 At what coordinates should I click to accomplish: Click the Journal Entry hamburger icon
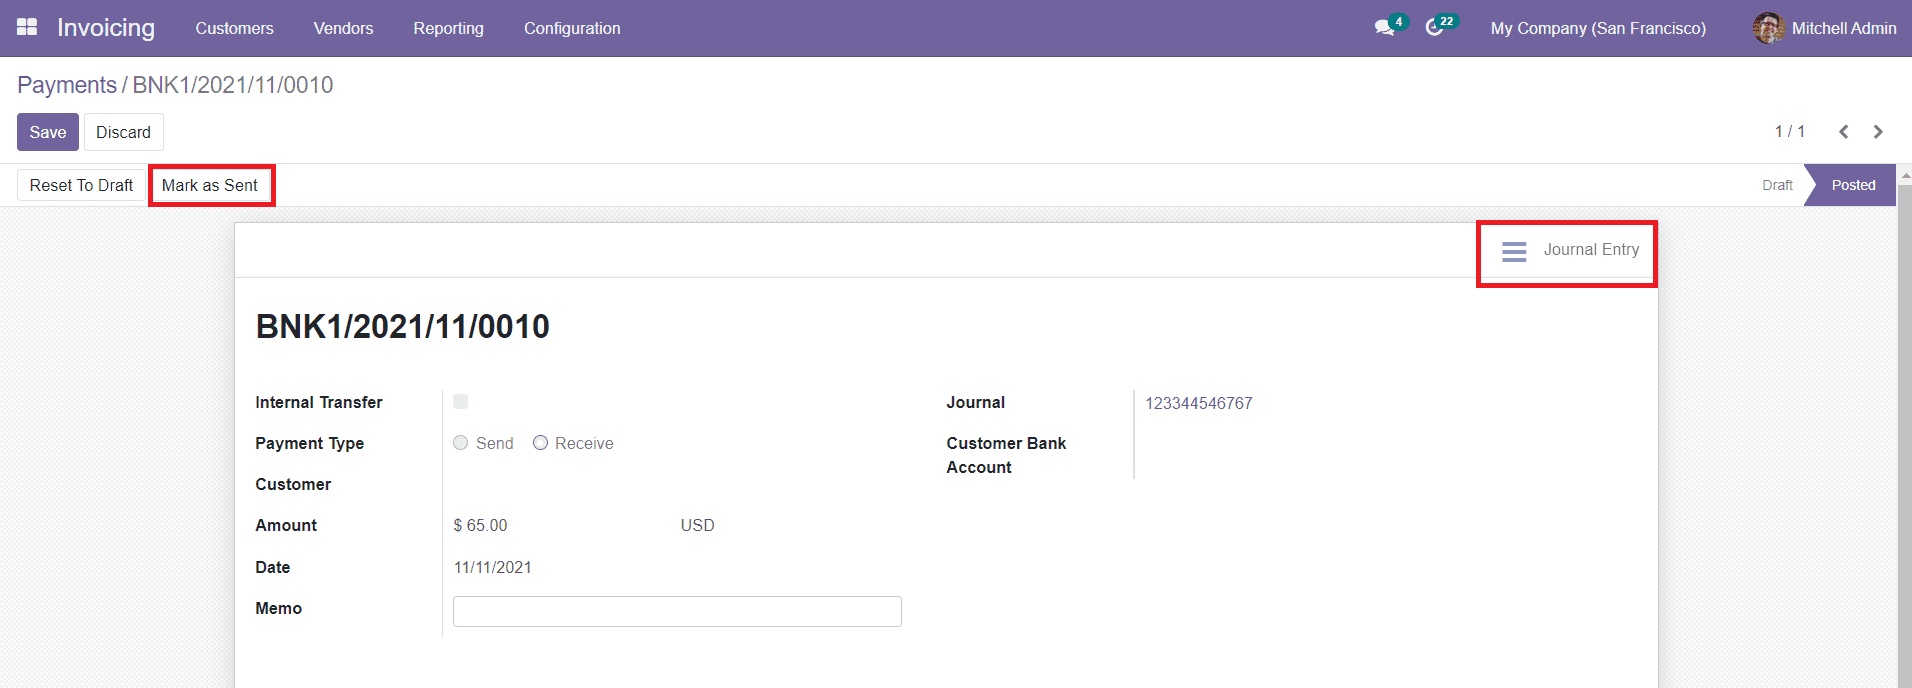click(1514, 251)
